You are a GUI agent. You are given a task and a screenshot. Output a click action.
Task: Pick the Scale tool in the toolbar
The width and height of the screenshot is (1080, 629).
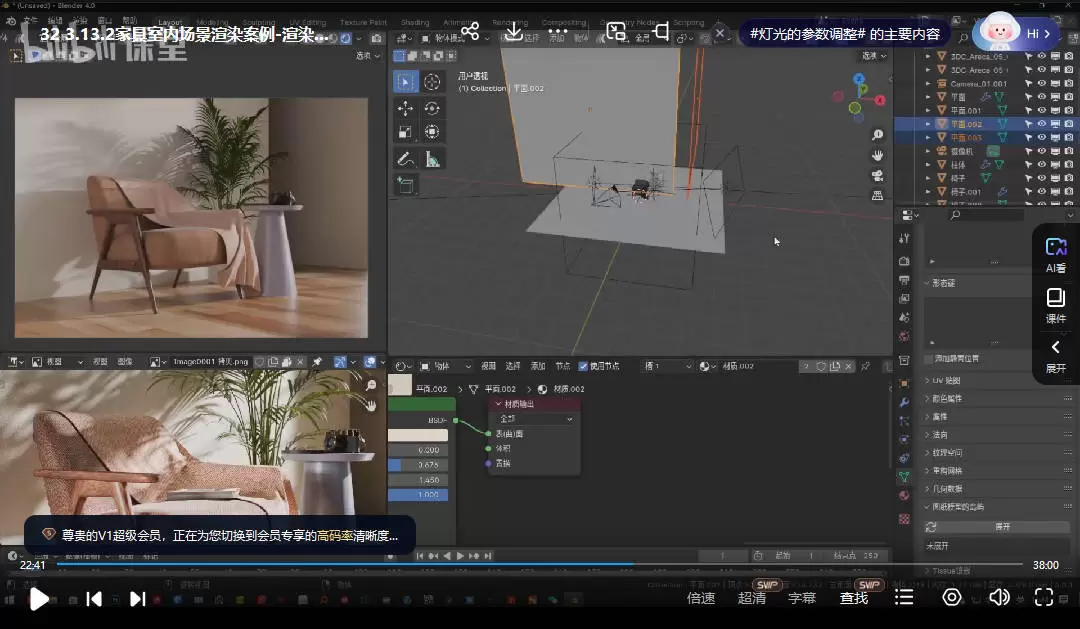[x=406, y=132]
